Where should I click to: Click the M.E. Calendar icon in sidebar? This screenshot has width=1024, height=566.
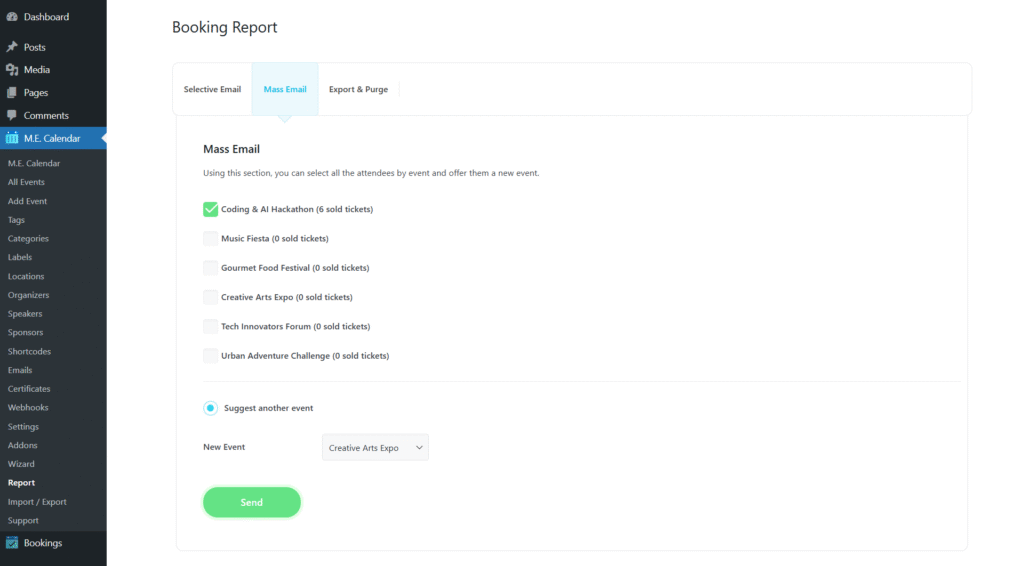(x=12, y=138)
